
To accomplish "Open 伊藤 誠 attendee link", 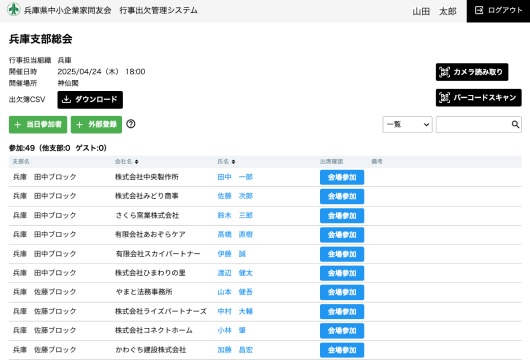I will [232, 254].
